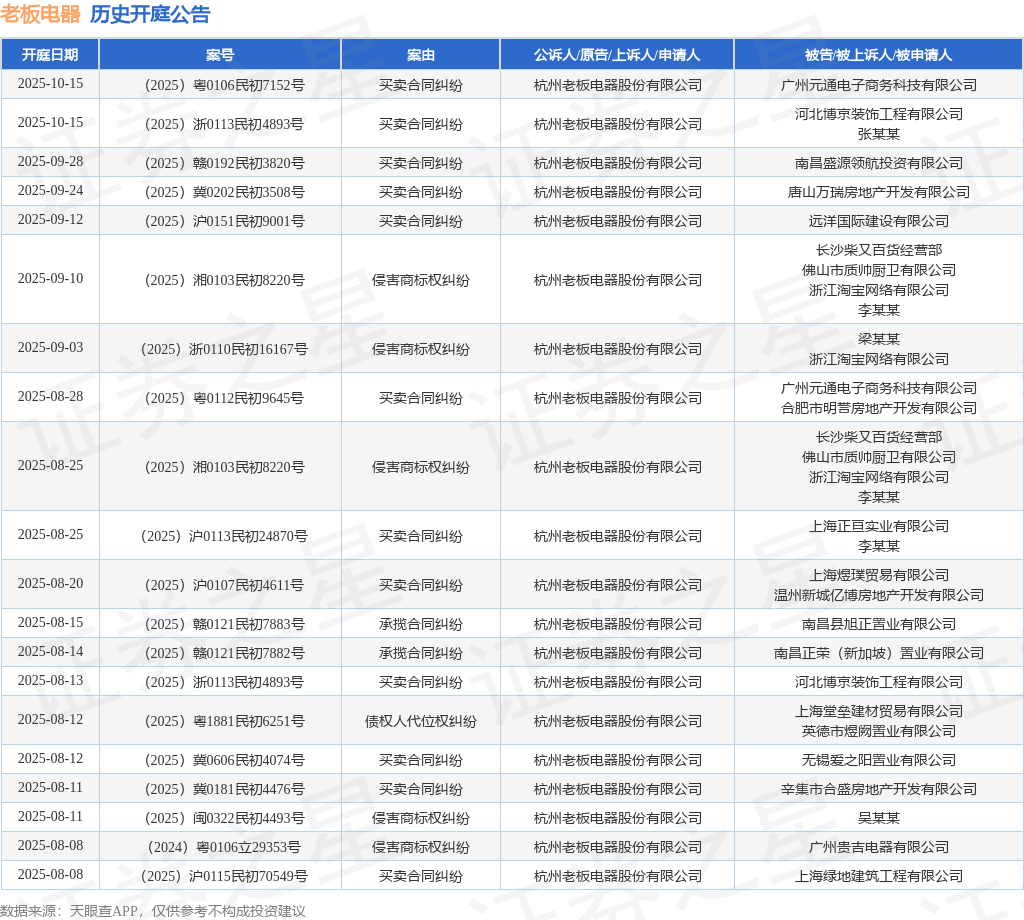
Task: Click the 老板电器 title text
Action: point(40,14)
